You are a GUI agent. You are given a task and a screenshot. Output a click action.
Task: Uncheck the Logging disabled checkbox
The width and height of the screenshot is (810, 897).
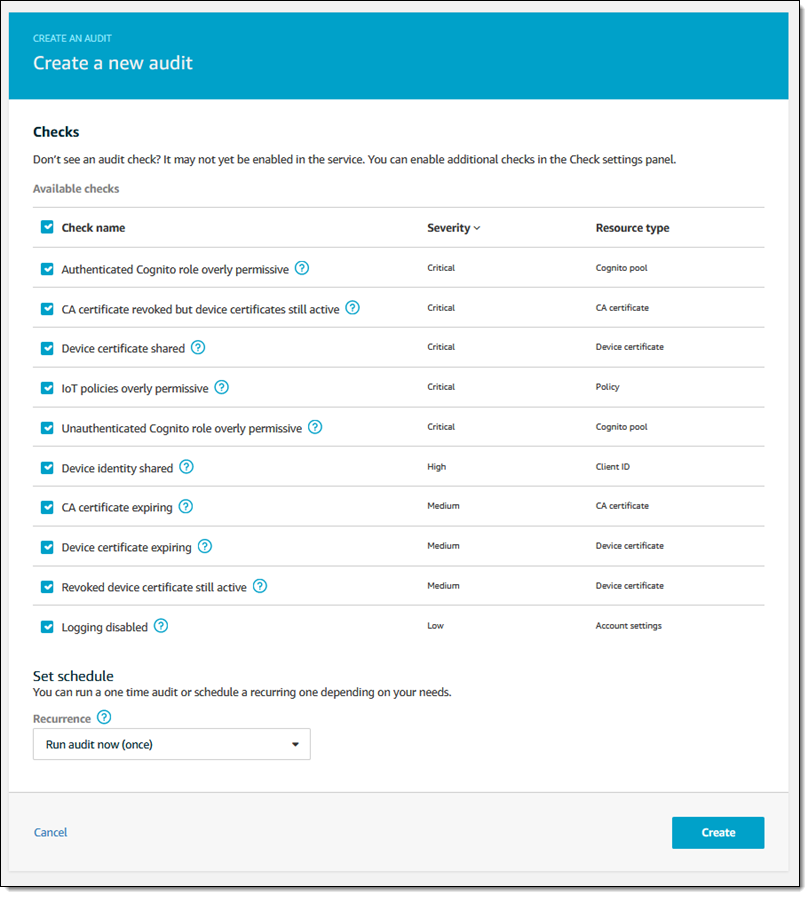click(x=47, y=627)
